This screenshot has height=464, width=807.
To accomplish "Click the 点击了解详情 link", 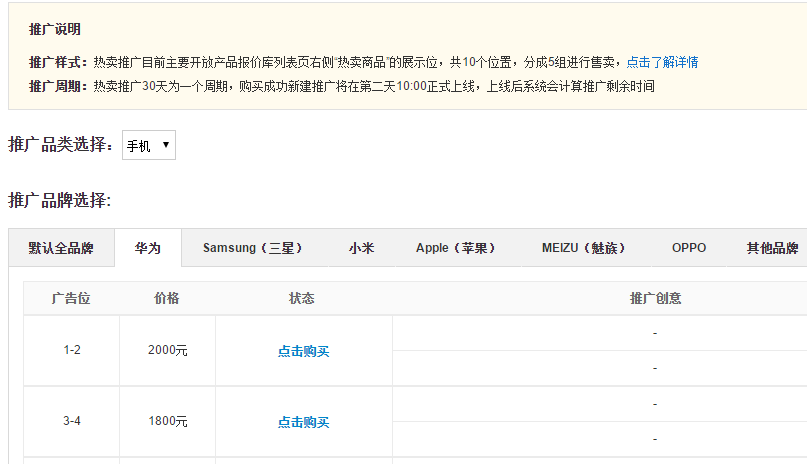I will tap(662, 62).
